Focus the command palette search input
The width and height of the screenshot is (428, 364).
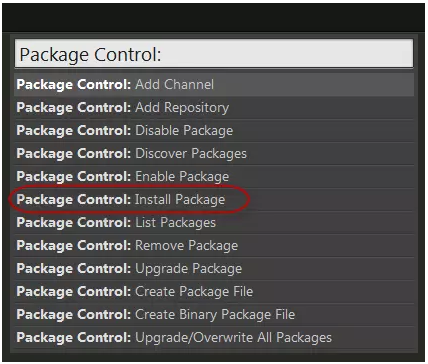[214, 54]
